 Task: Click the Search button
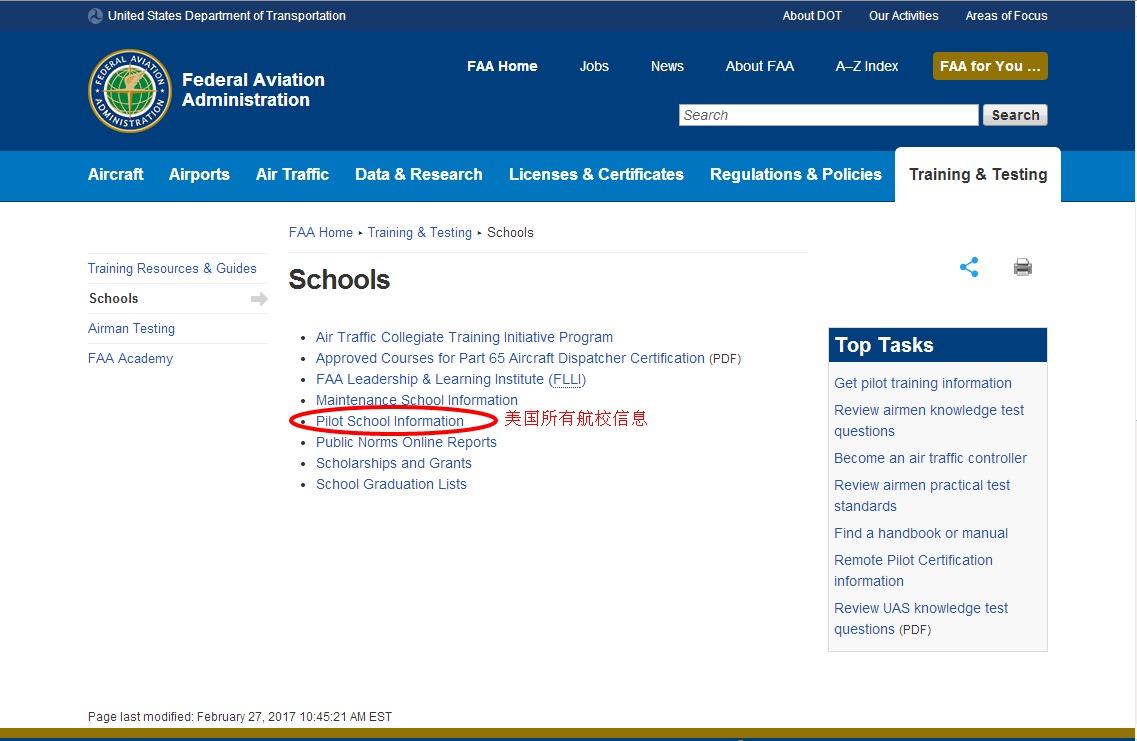coord(1015,115)
